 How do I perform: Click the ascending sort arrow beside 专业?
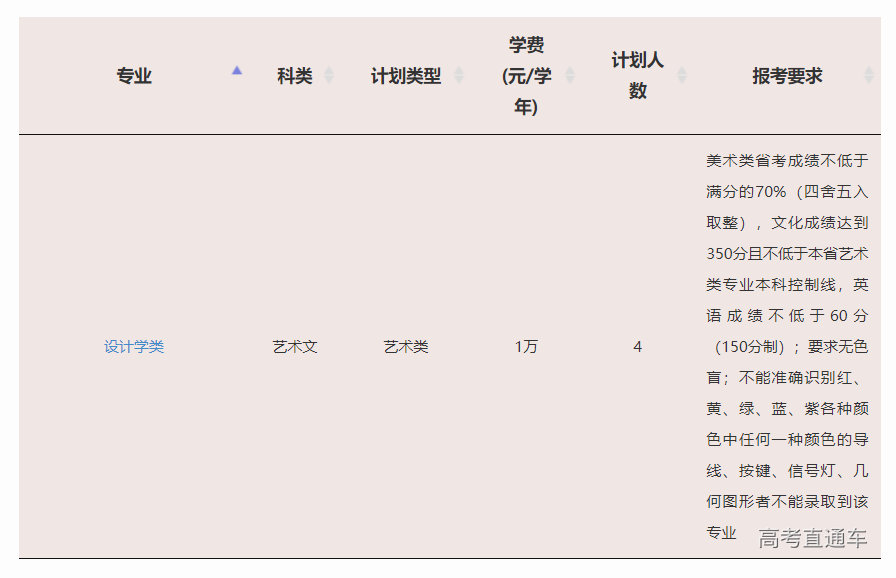click(237, 71)
